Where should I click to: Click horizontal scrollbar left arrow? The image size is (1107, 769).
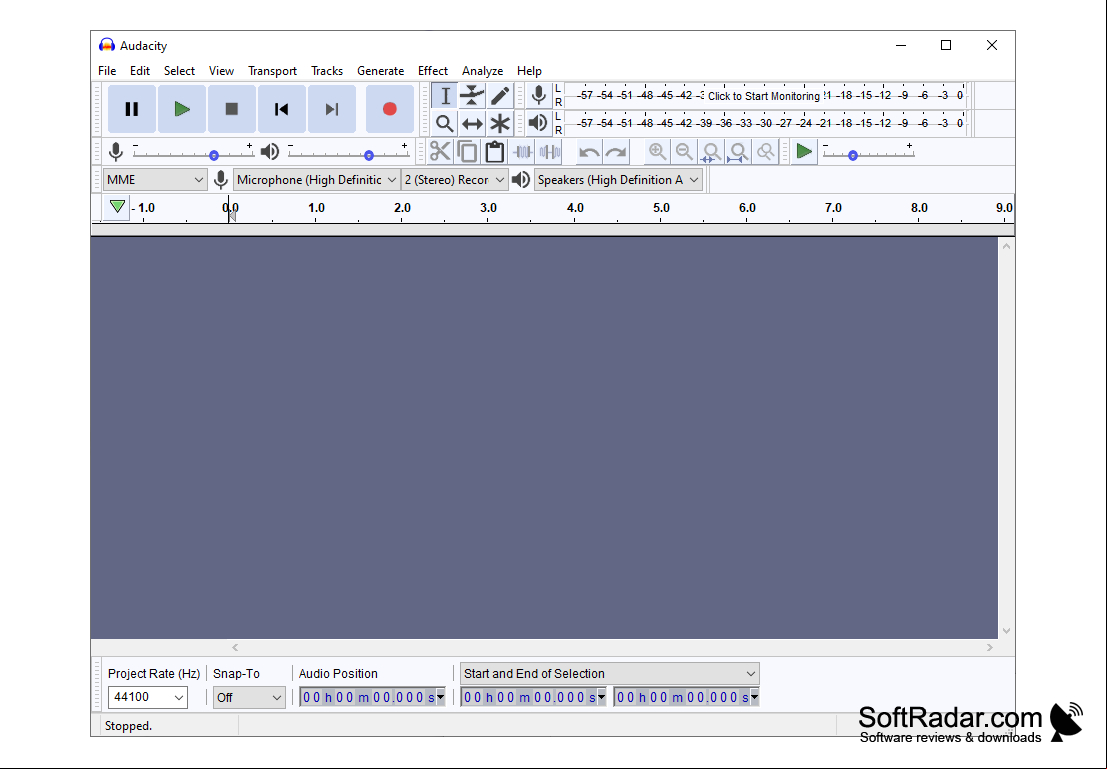pyautogui.click(x=235, y=647)
